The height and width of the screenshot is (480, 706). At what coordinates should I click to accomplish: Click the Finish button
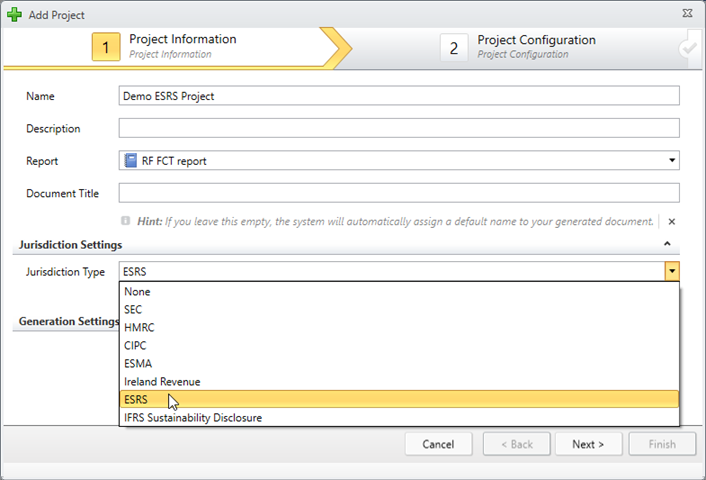[662, 444]
